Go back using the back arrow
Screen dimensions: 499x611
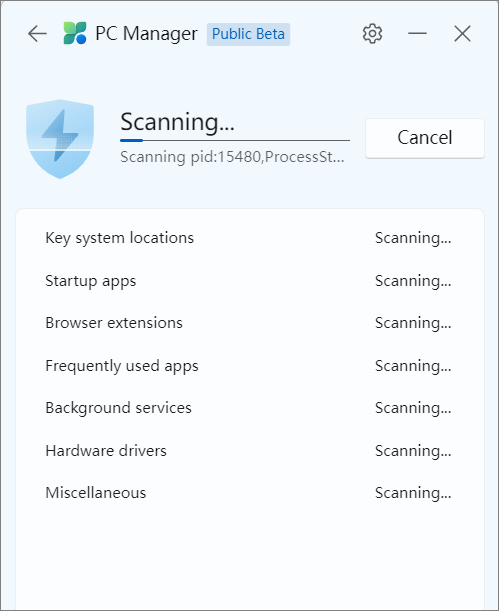tap(37, 34)
